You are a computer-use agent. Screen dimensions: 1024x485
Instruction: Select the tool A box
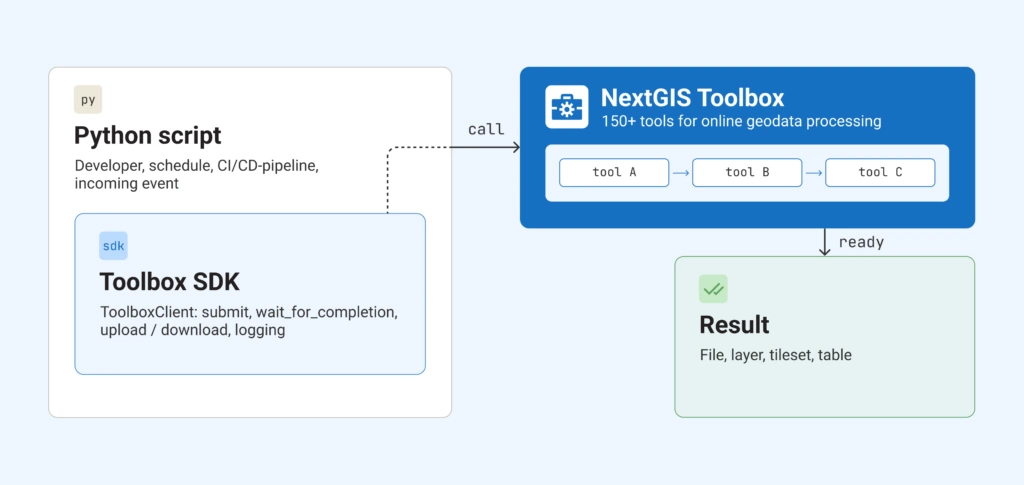coord(614,173)
